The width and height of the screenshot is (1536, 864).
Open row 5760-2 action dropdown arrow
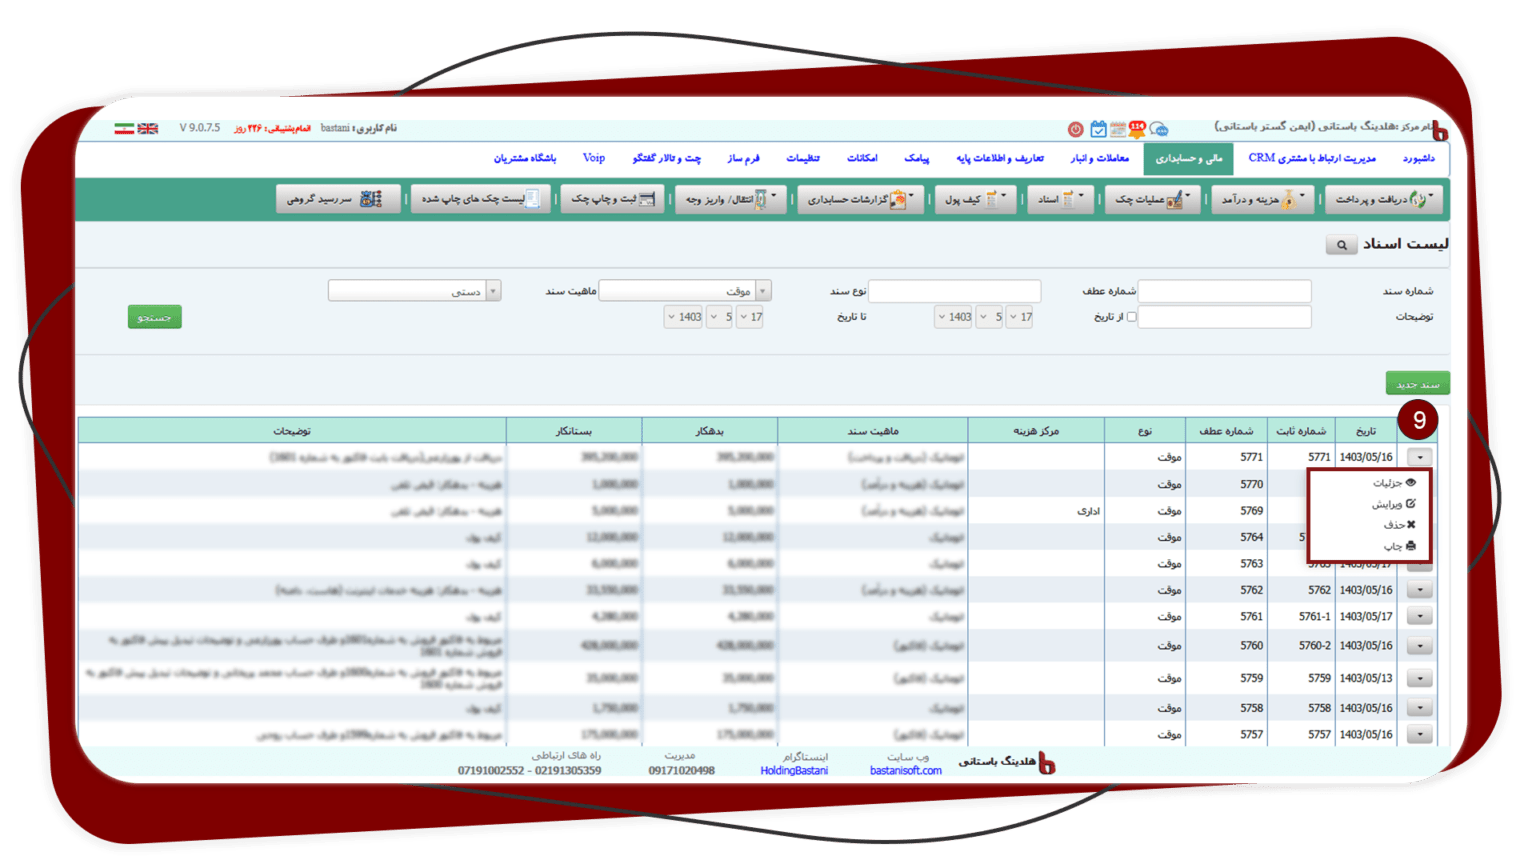click(x=1419, y=646)
